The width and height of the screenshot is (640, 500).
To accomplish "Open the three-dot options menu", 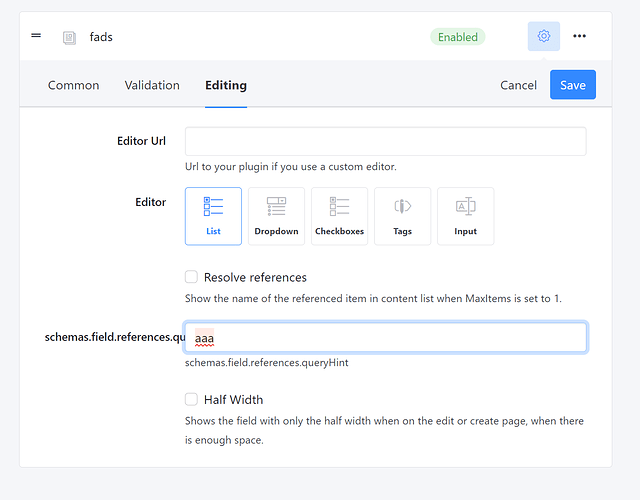I will tap(579, 36).
